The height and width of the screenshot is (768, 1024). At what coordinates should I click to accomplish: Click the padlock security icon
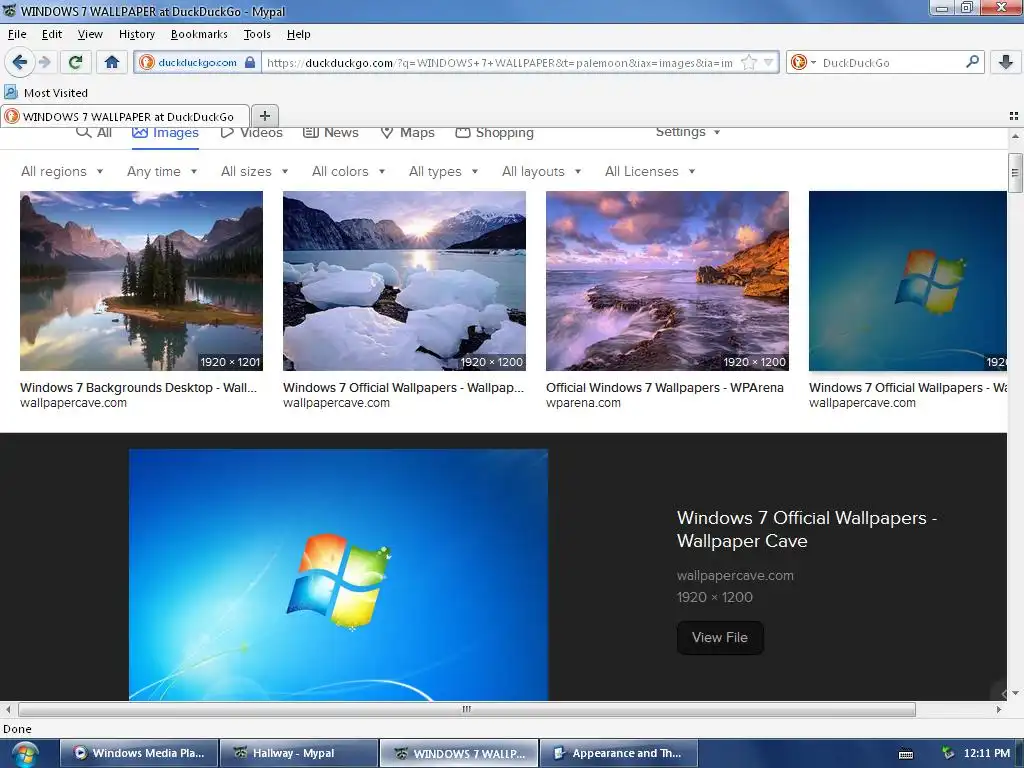click(249, 63)
